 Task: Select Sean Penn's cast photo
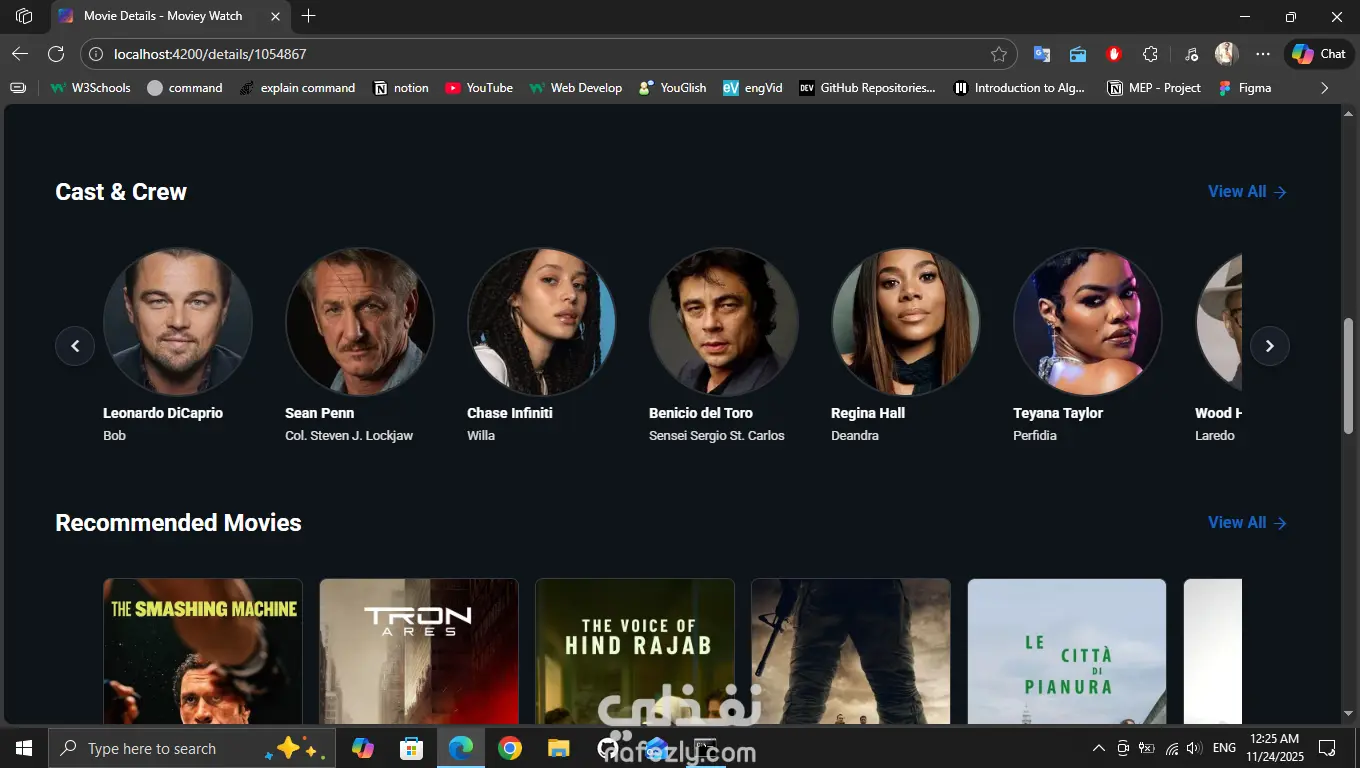point(360,322)
